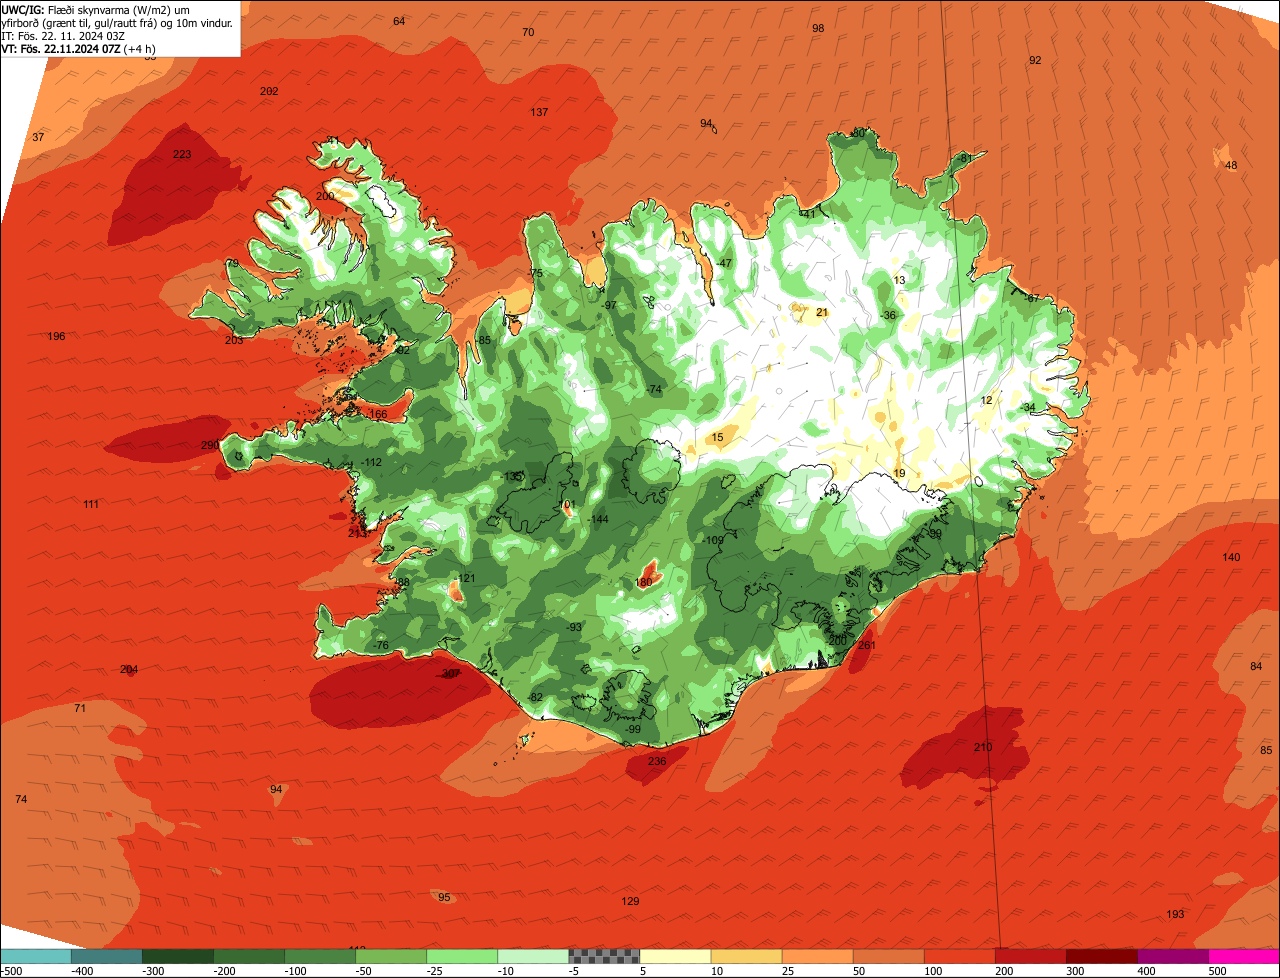
Task: Click the land value '180' on the red highland patch
Action: click(644, 583)
